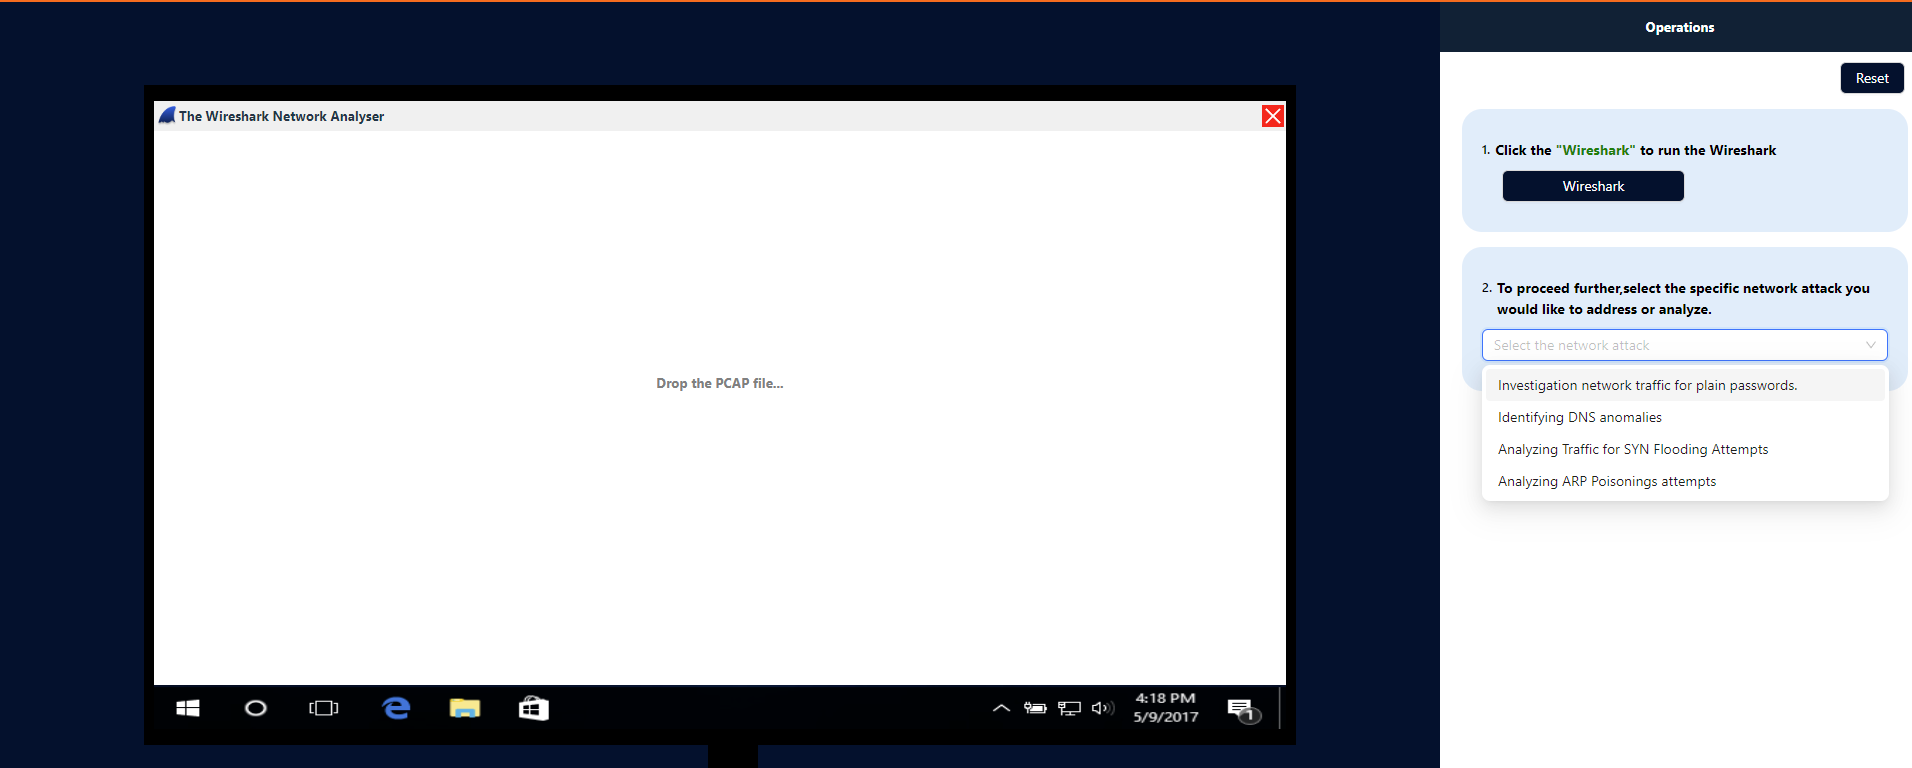Open the Windows Store app
The width and height of the screenshot is (1912, 768).
(533, 708)
